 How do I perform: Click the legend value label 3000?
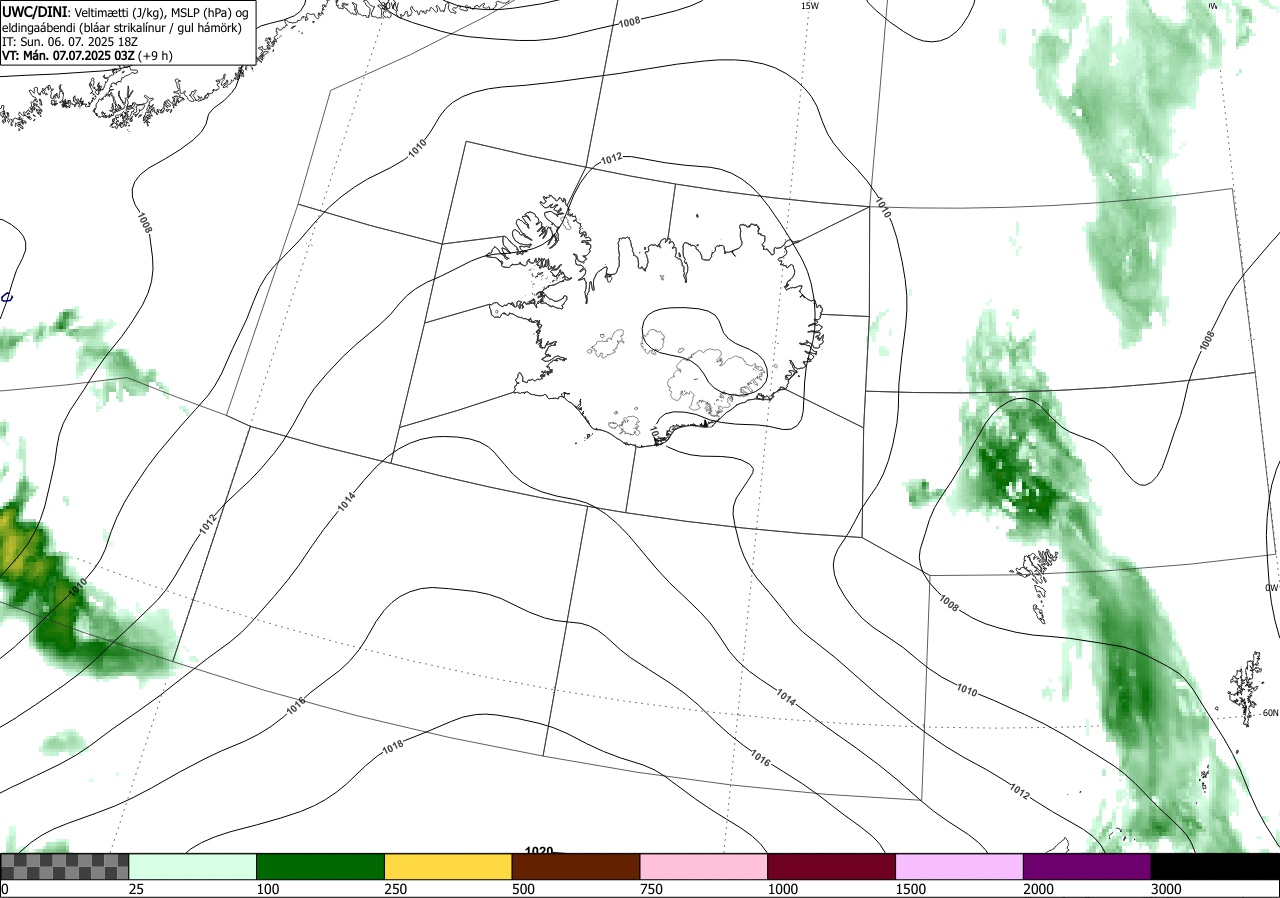click(1166, 889)
